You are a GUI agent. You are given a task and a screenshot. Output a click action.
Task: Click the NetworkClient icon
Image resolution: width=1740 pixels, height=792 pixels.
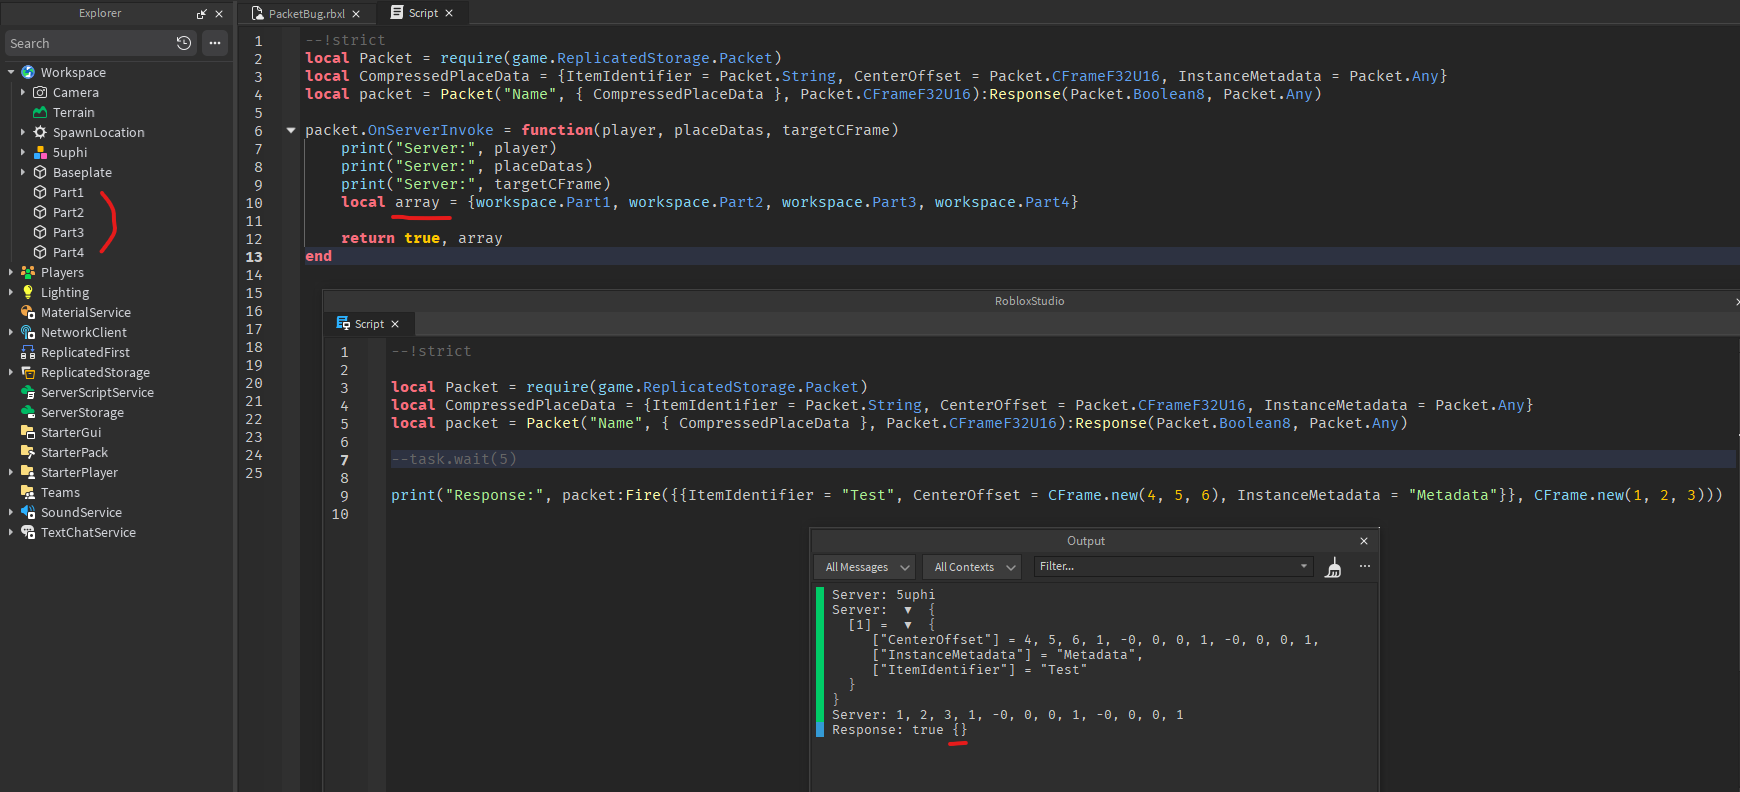point(28,332)
